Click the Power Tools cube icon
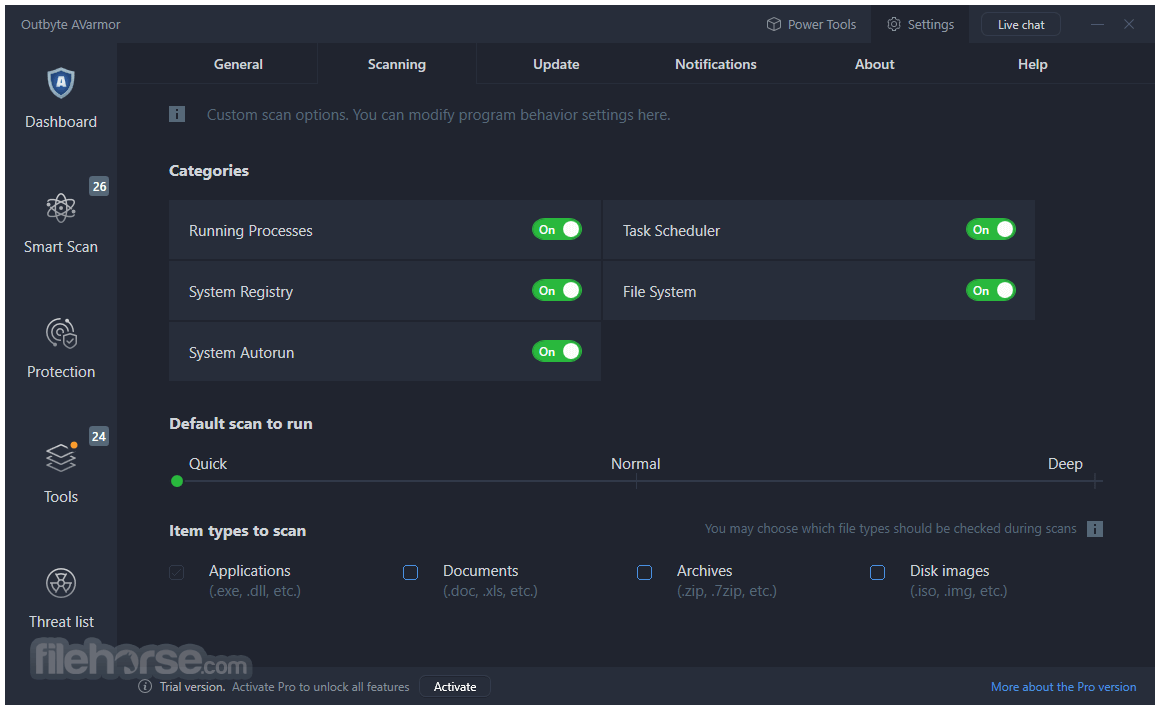This screenshot has width=1160, height=710. coord(774,24)
